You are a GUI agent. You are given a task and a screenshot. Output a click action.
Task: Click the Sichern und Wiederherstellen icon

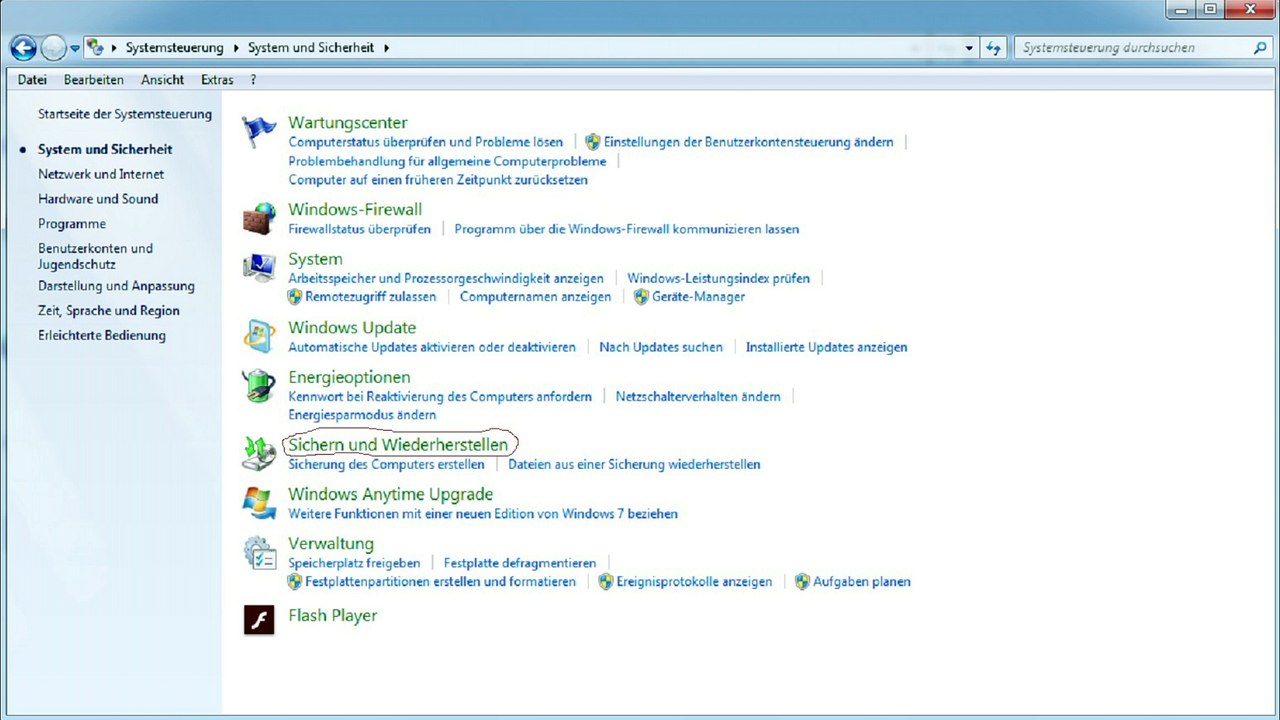[259, 453]
